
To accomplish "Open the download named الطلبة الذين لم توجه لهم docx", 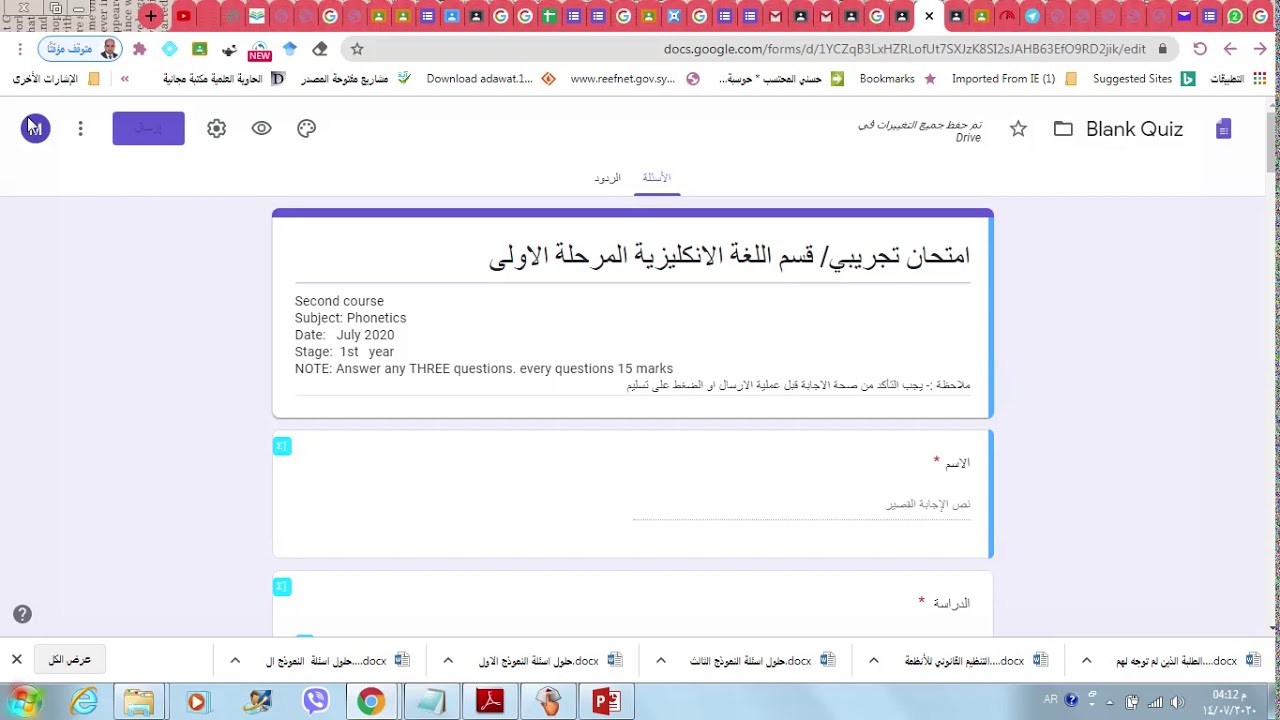I will tap(1187, 660).
